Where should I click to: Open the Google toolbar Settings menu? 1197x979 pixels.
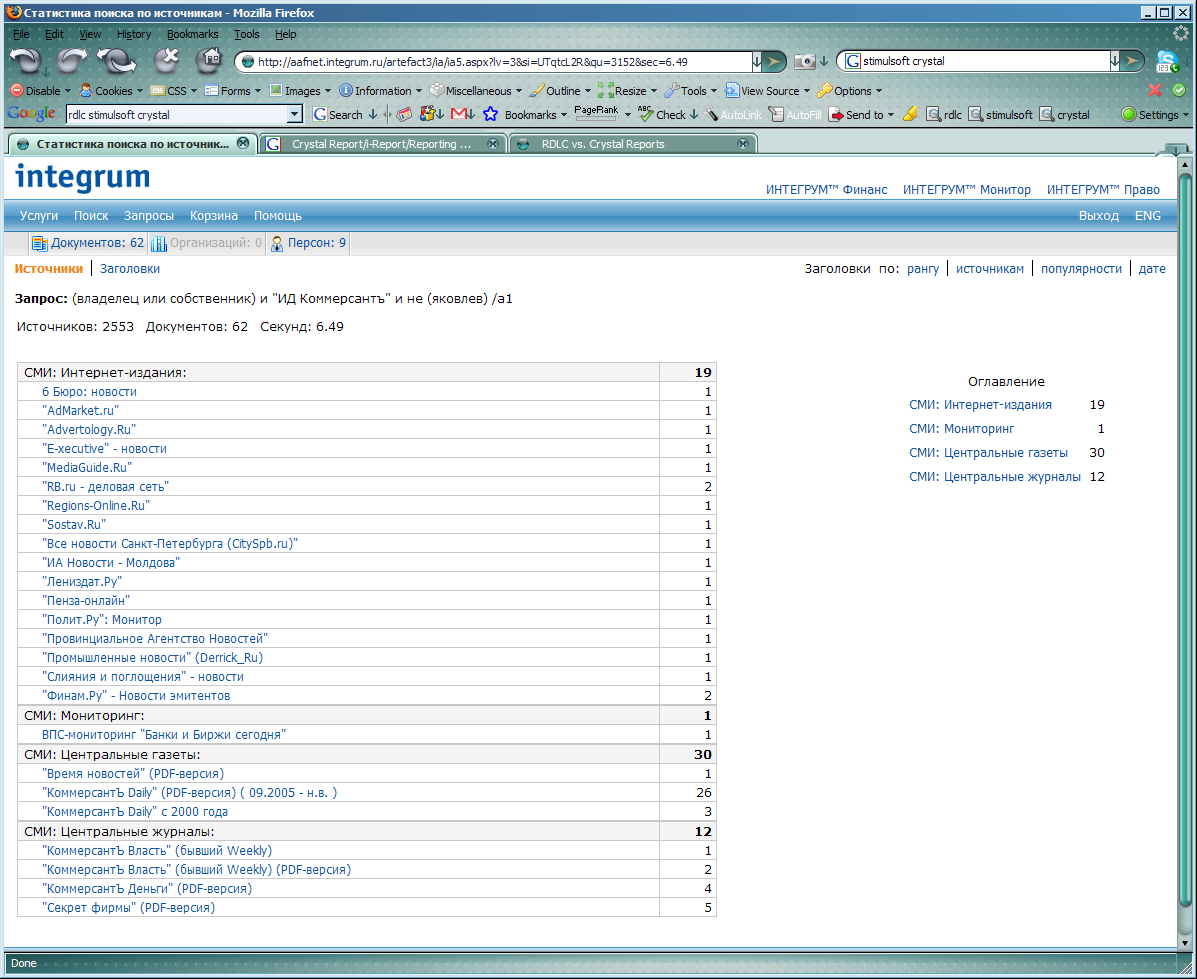1154,115
